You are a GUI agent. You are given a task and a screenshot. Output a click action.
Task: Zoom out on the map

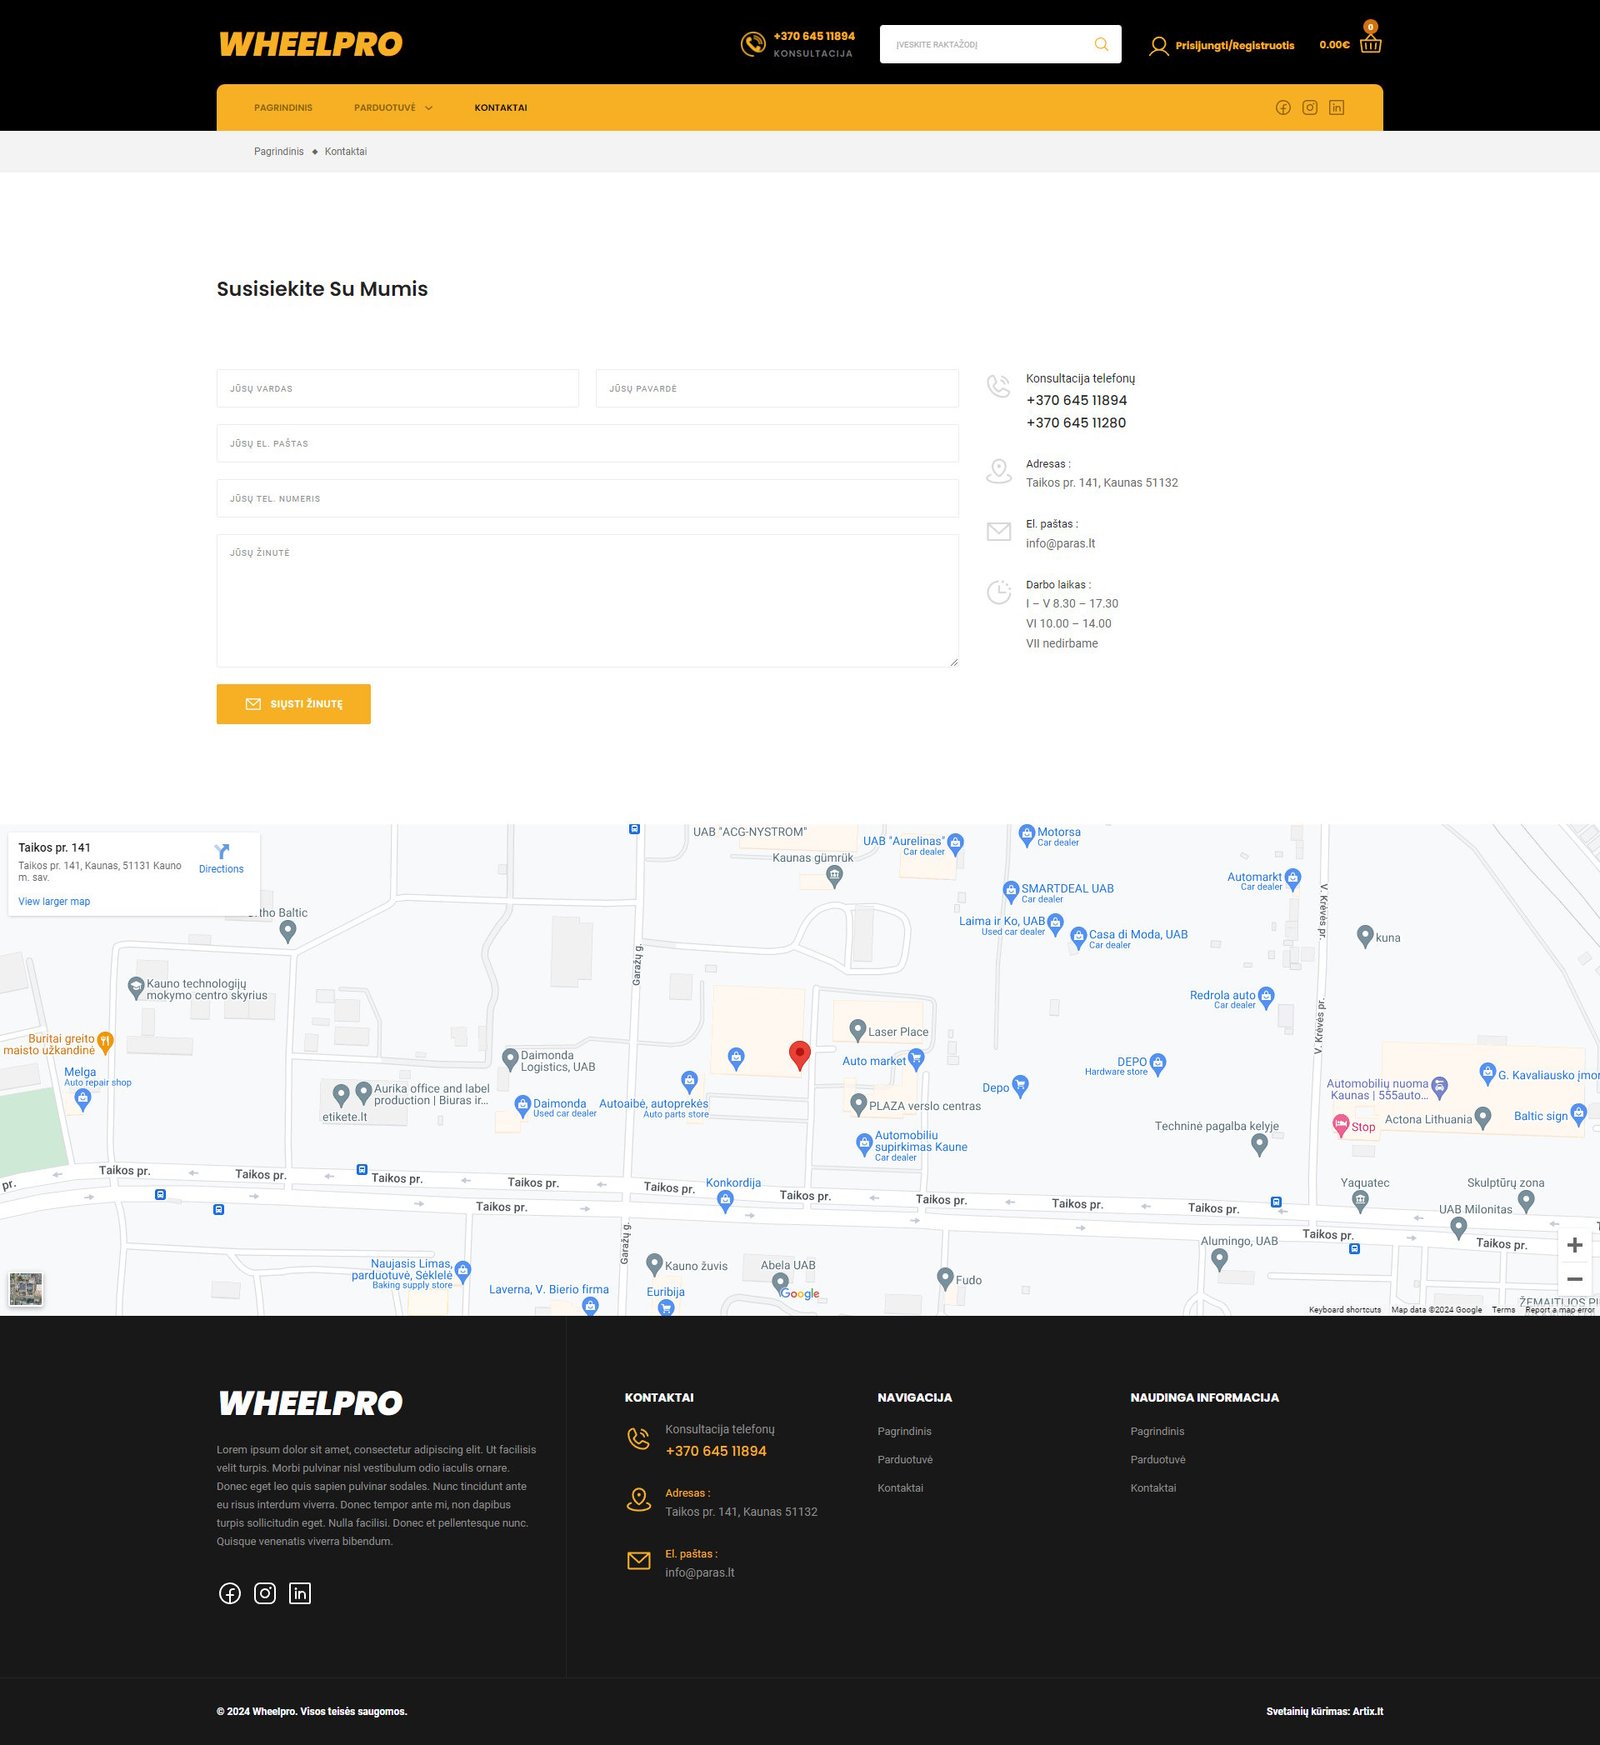[1574, 1280]
